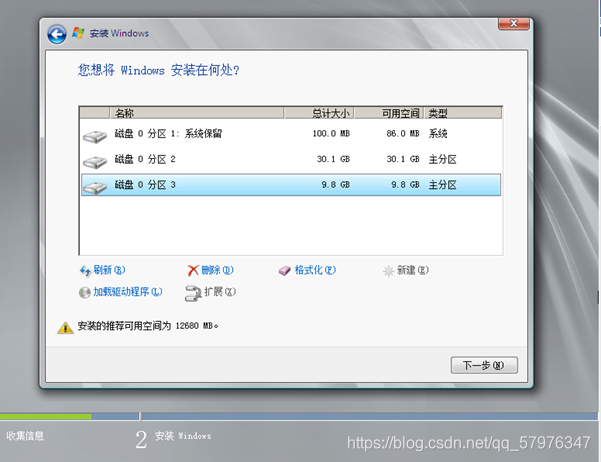Click 新建(E) link
Screen dimensions: 601x462
[x=413, y=270]
